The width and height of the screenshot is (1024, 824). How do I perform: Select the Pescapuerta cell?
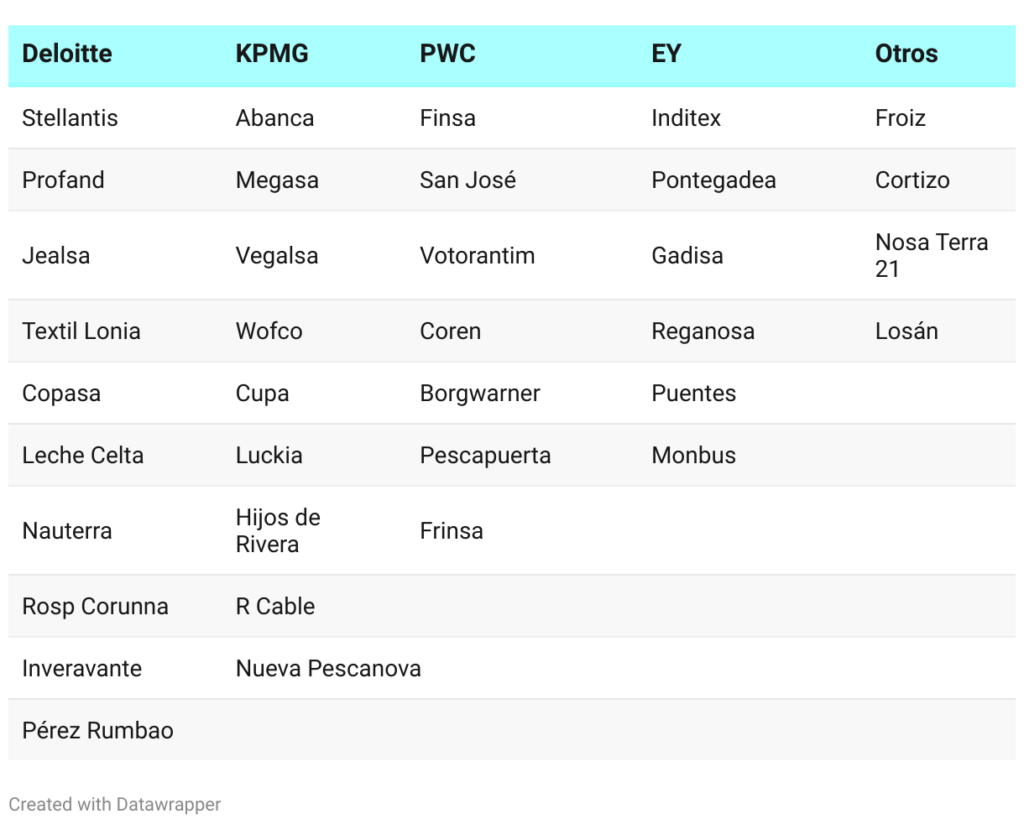tap(485, 455)
